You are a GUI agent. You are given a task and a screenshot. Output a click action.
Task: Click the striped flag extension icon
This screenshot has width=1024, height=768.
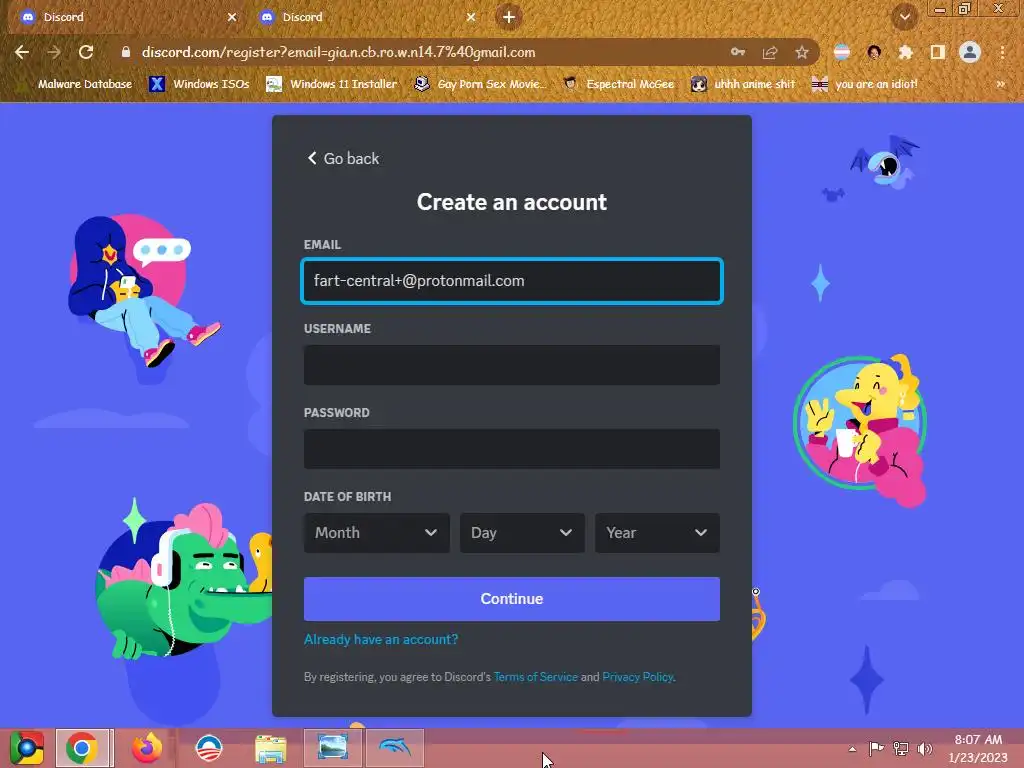point(842,52)
